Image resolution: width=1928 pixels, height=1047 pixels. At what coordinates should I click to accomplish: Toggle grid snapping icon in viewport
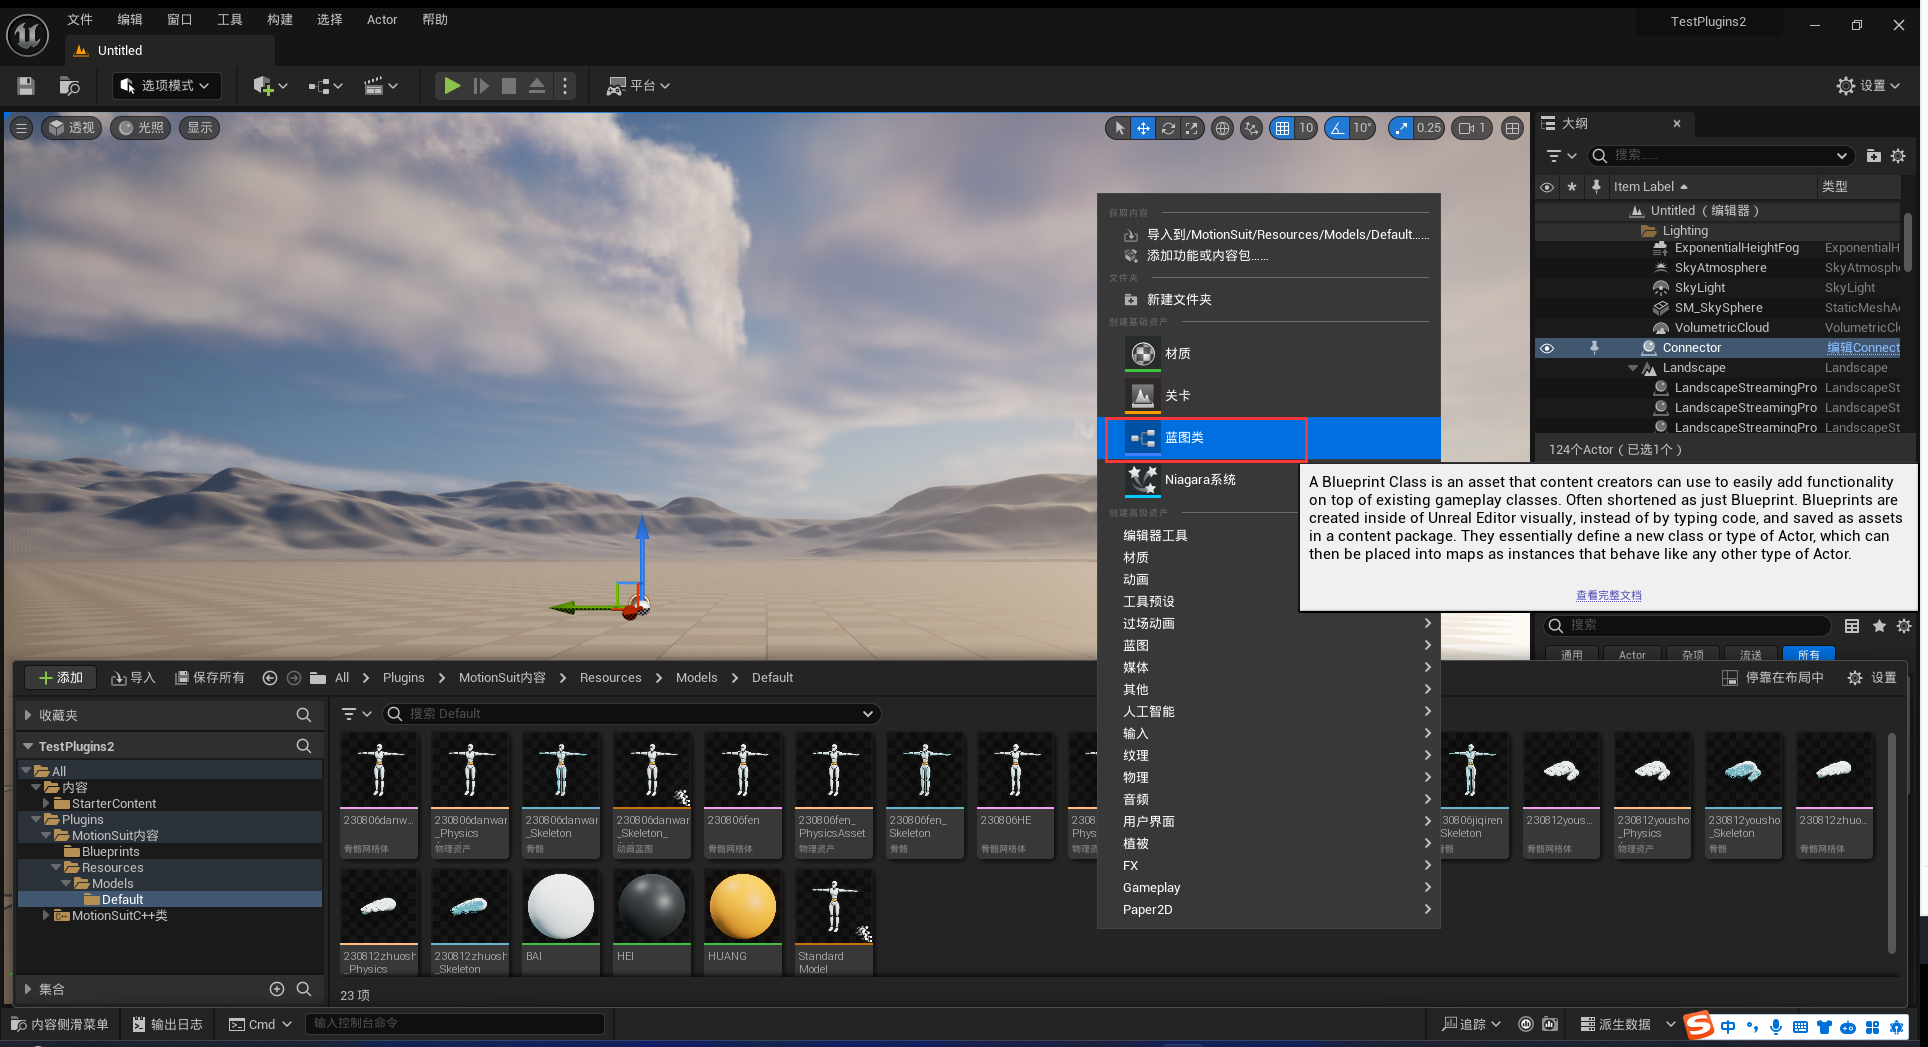point(1282,128)
